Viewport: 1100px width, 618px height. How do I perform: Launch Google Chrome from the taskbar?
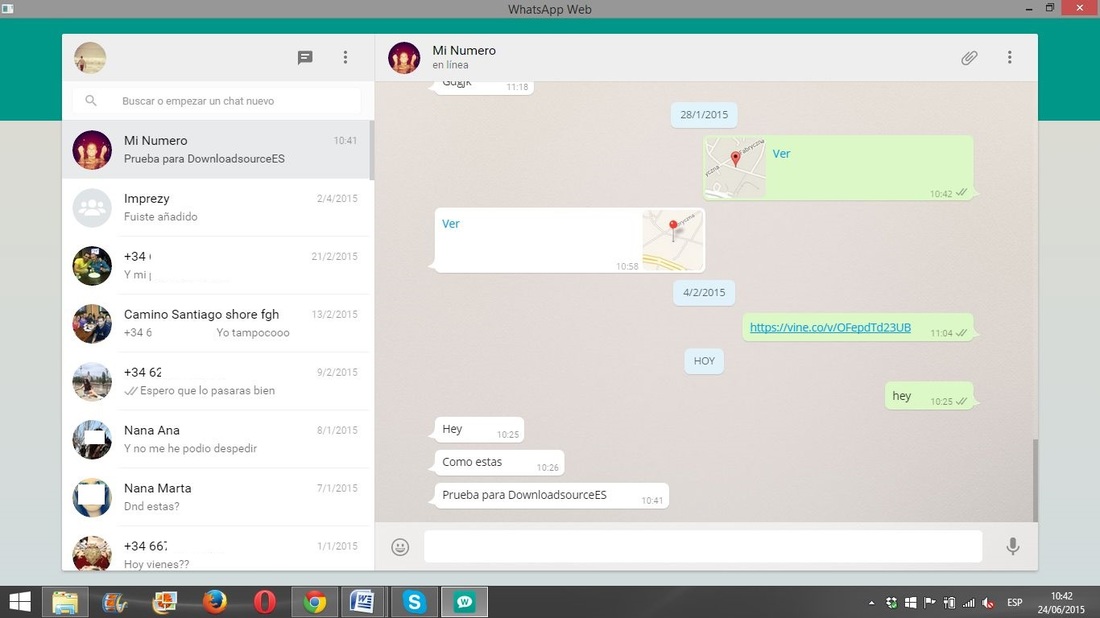314,602
